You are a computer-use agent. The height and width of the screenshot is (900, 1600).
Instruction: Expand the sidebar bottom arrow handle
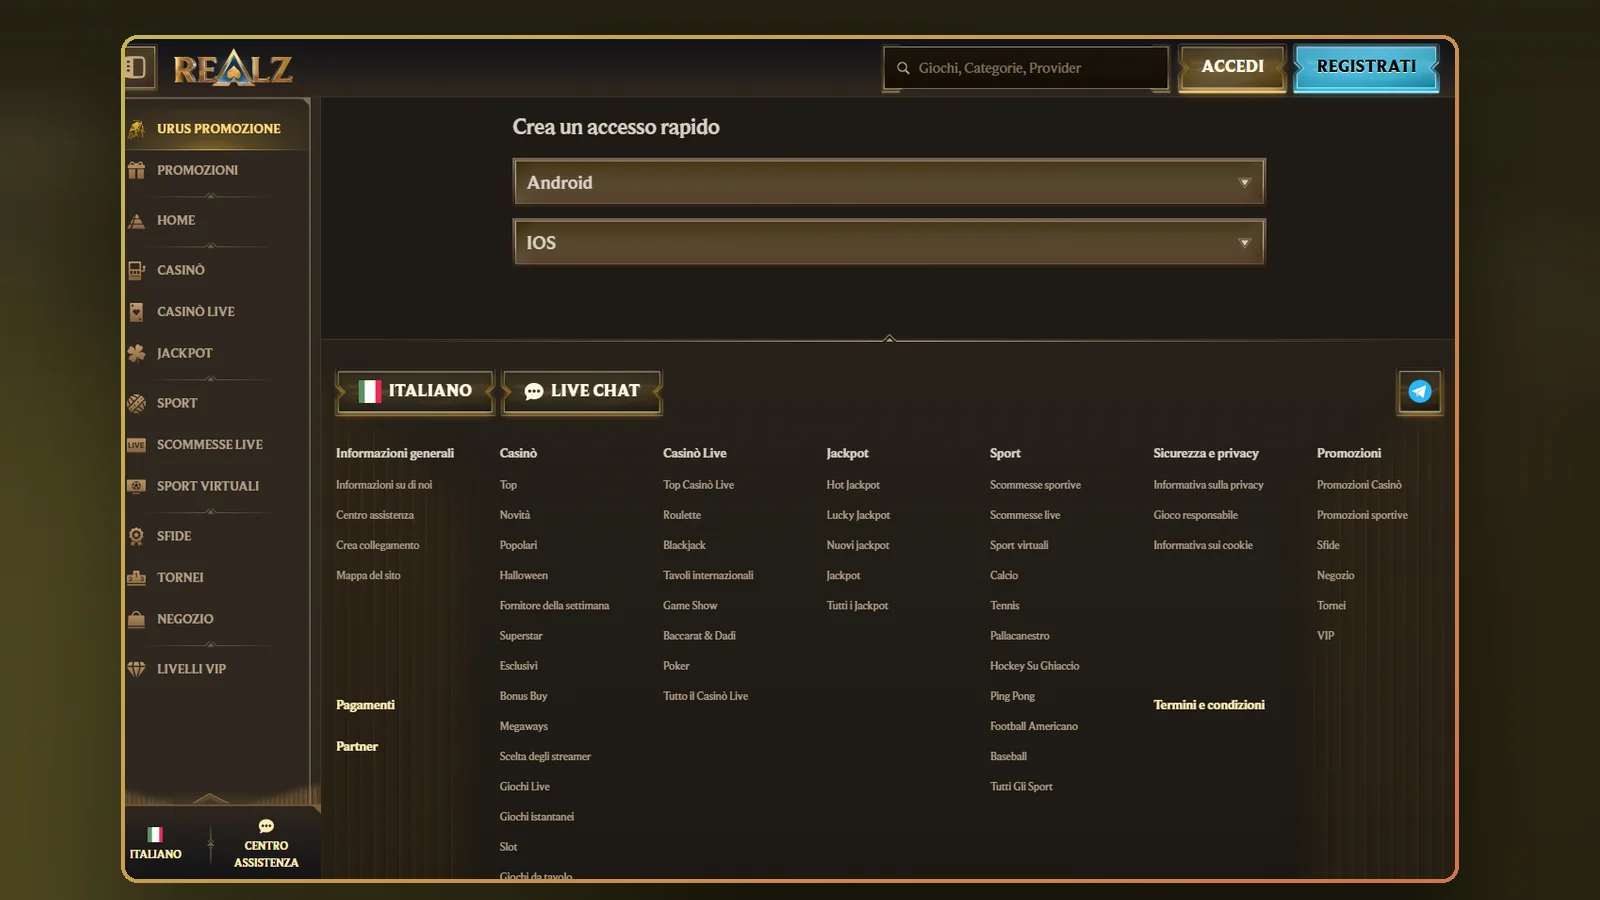click(210, 797)
